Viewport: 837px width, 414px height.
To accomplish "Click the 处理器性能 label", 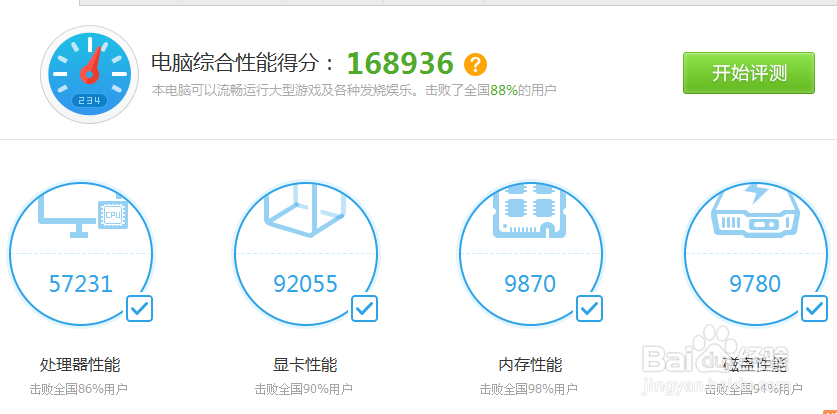I will (80, 365).
